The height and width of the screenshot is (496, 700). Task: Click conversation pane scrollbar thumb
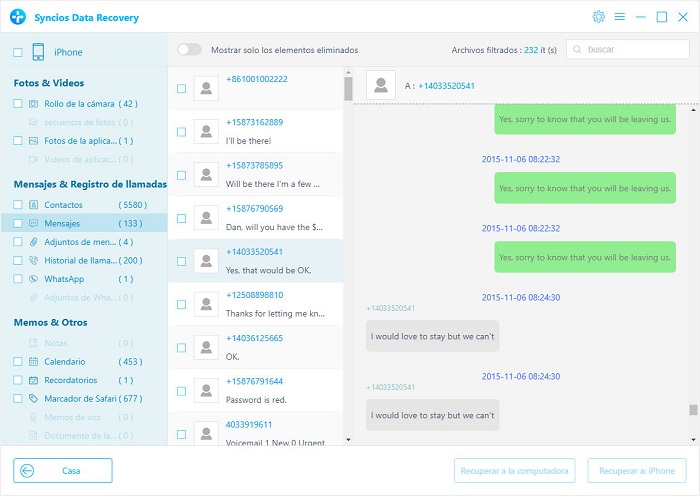click(693, 410)
